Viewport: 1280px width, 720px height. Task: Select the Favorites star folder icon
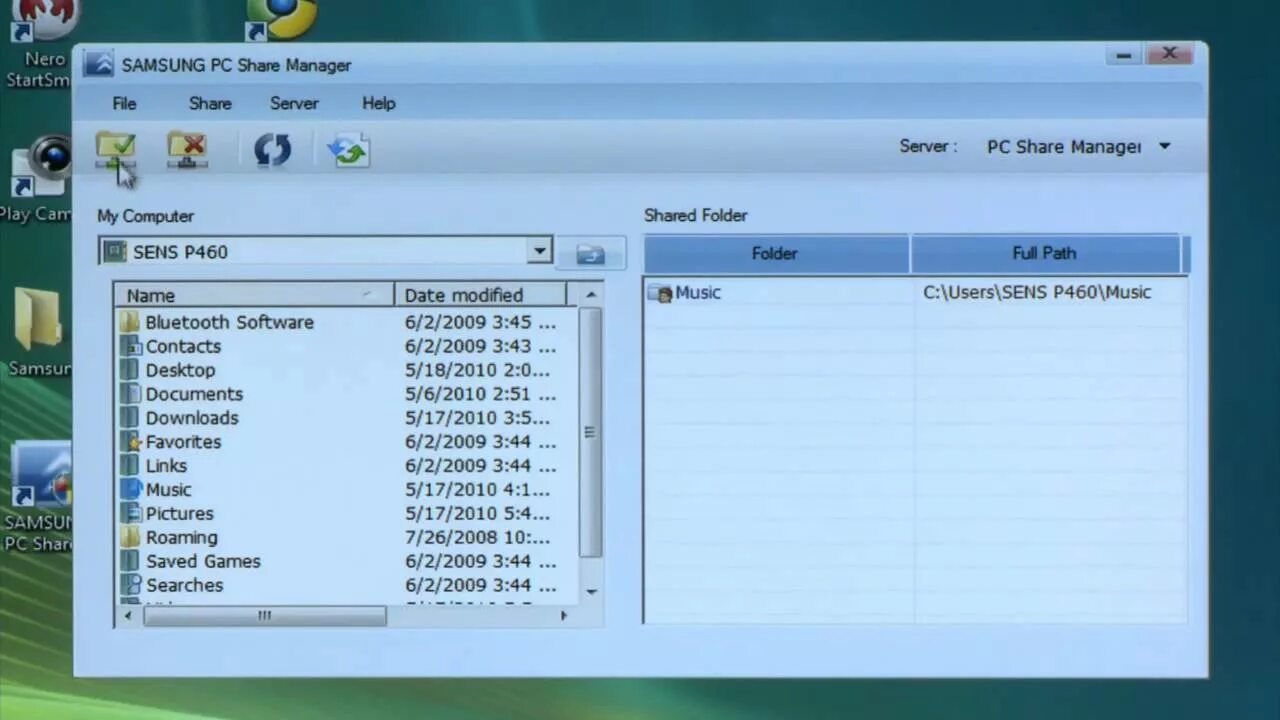pos(130,442)
